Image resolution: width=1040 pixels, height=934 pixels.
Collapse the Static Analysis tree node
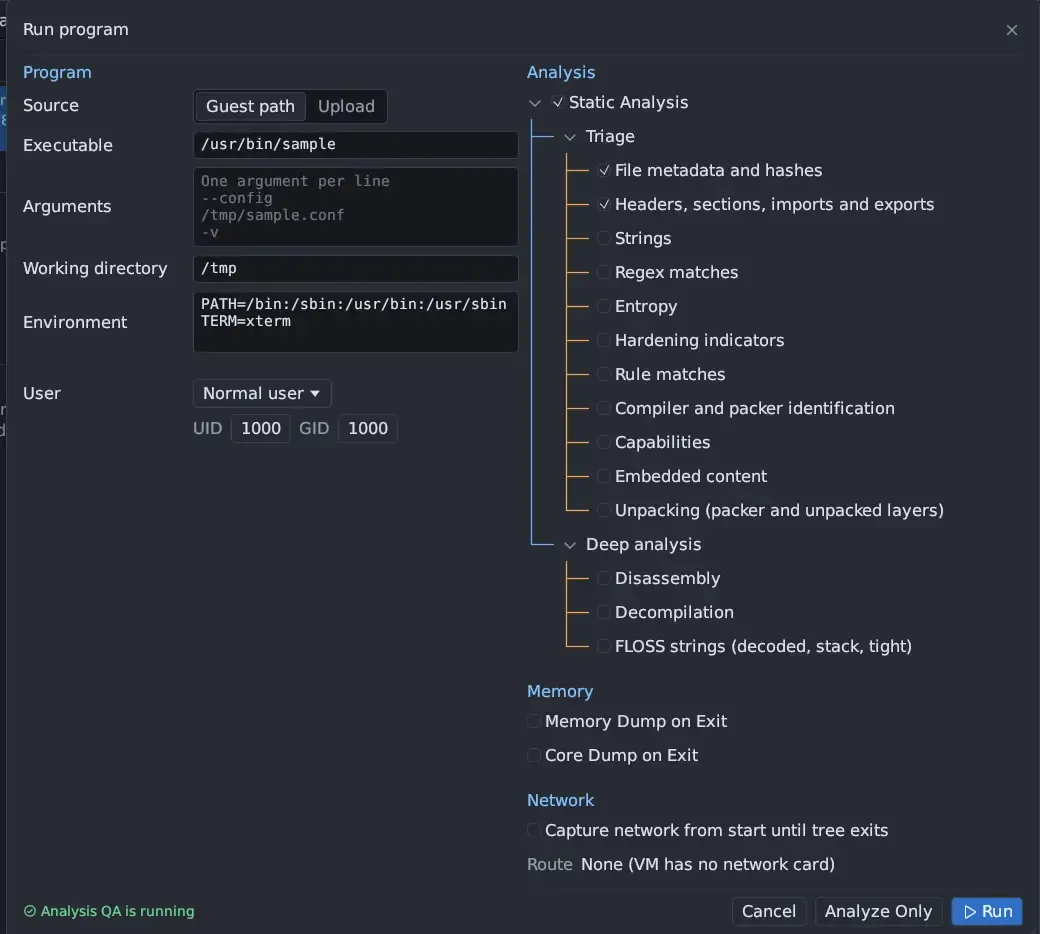(535, 103)
